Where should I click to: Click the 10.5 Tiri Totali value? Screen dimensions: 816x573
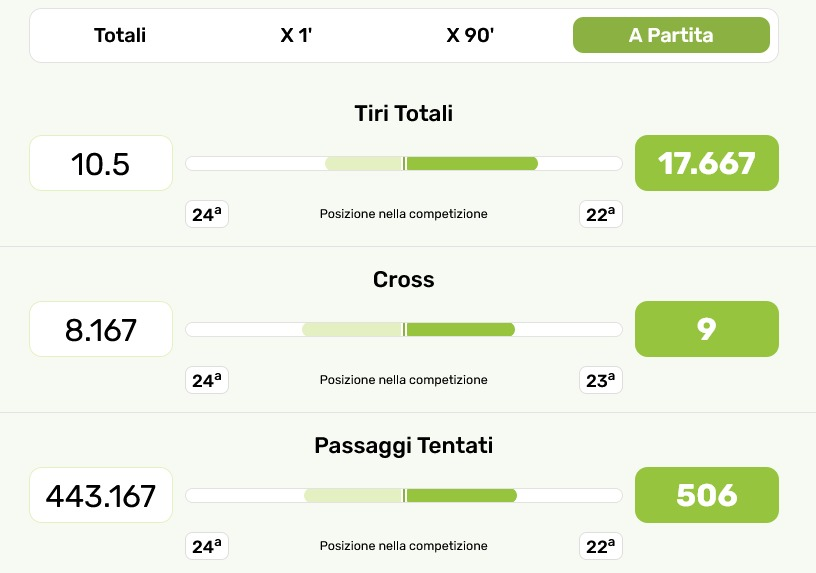[101, 163]
